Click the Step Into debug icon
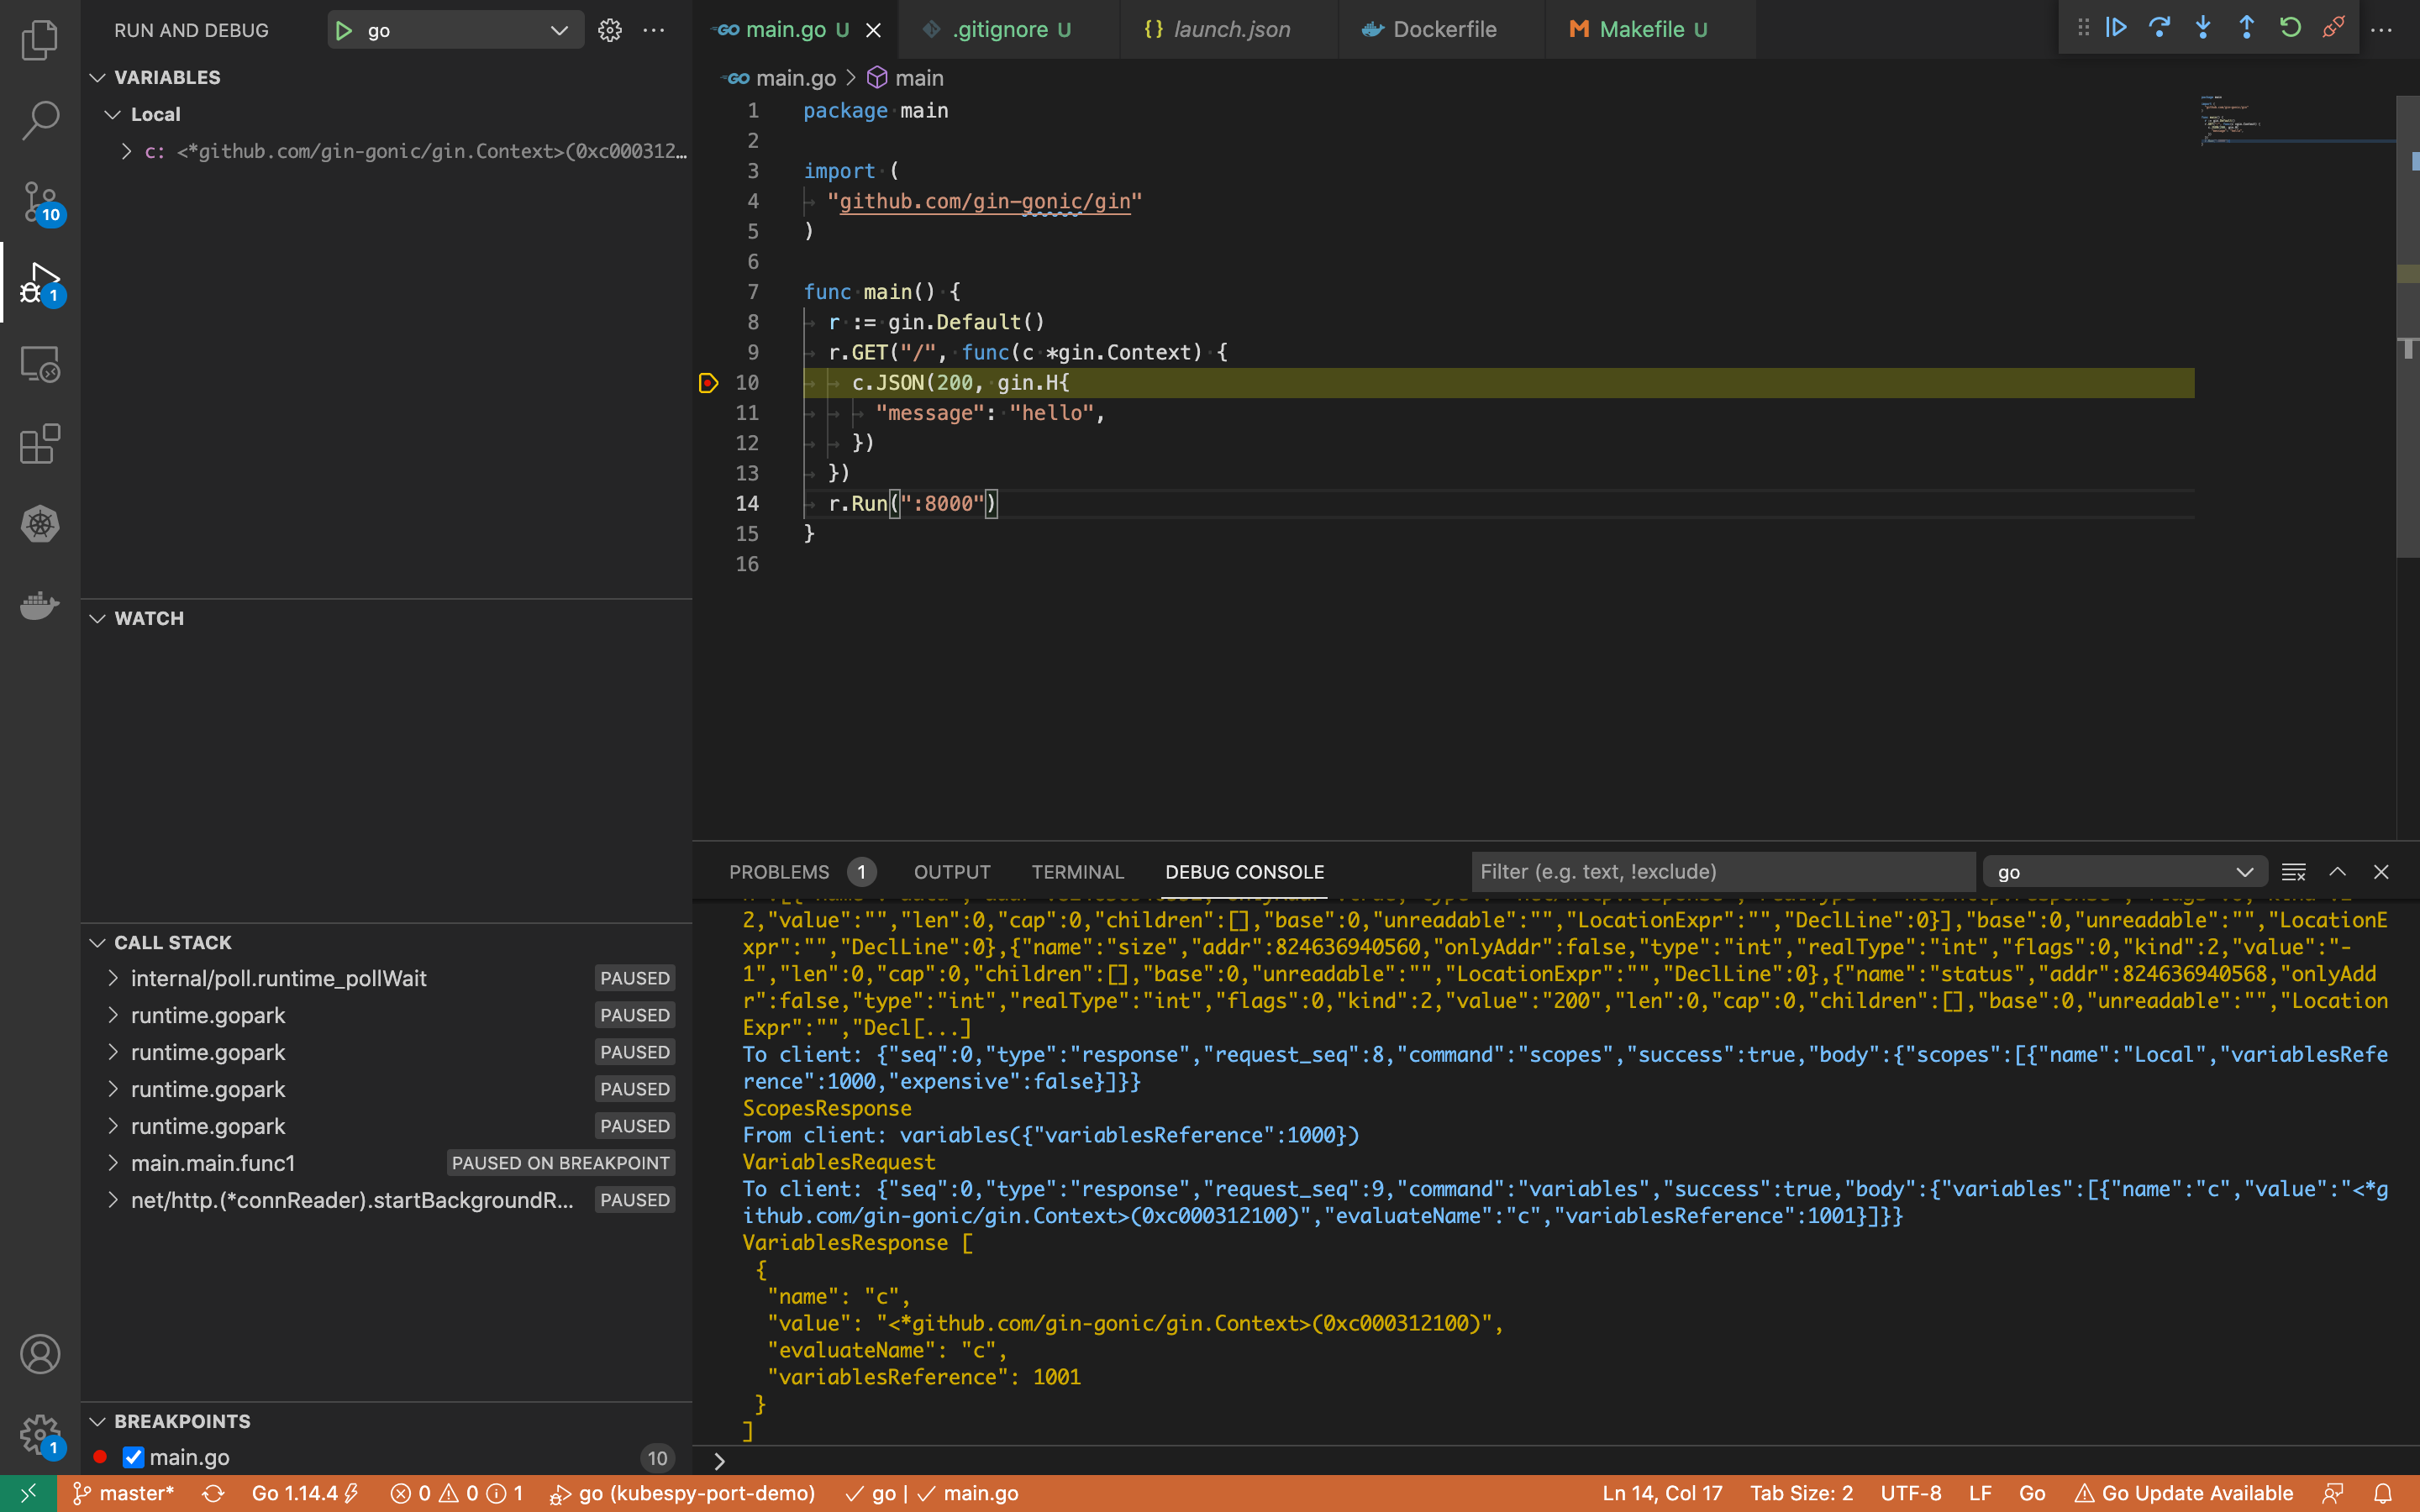This screenshot has height=1512, width=2420. [2203, 28]
